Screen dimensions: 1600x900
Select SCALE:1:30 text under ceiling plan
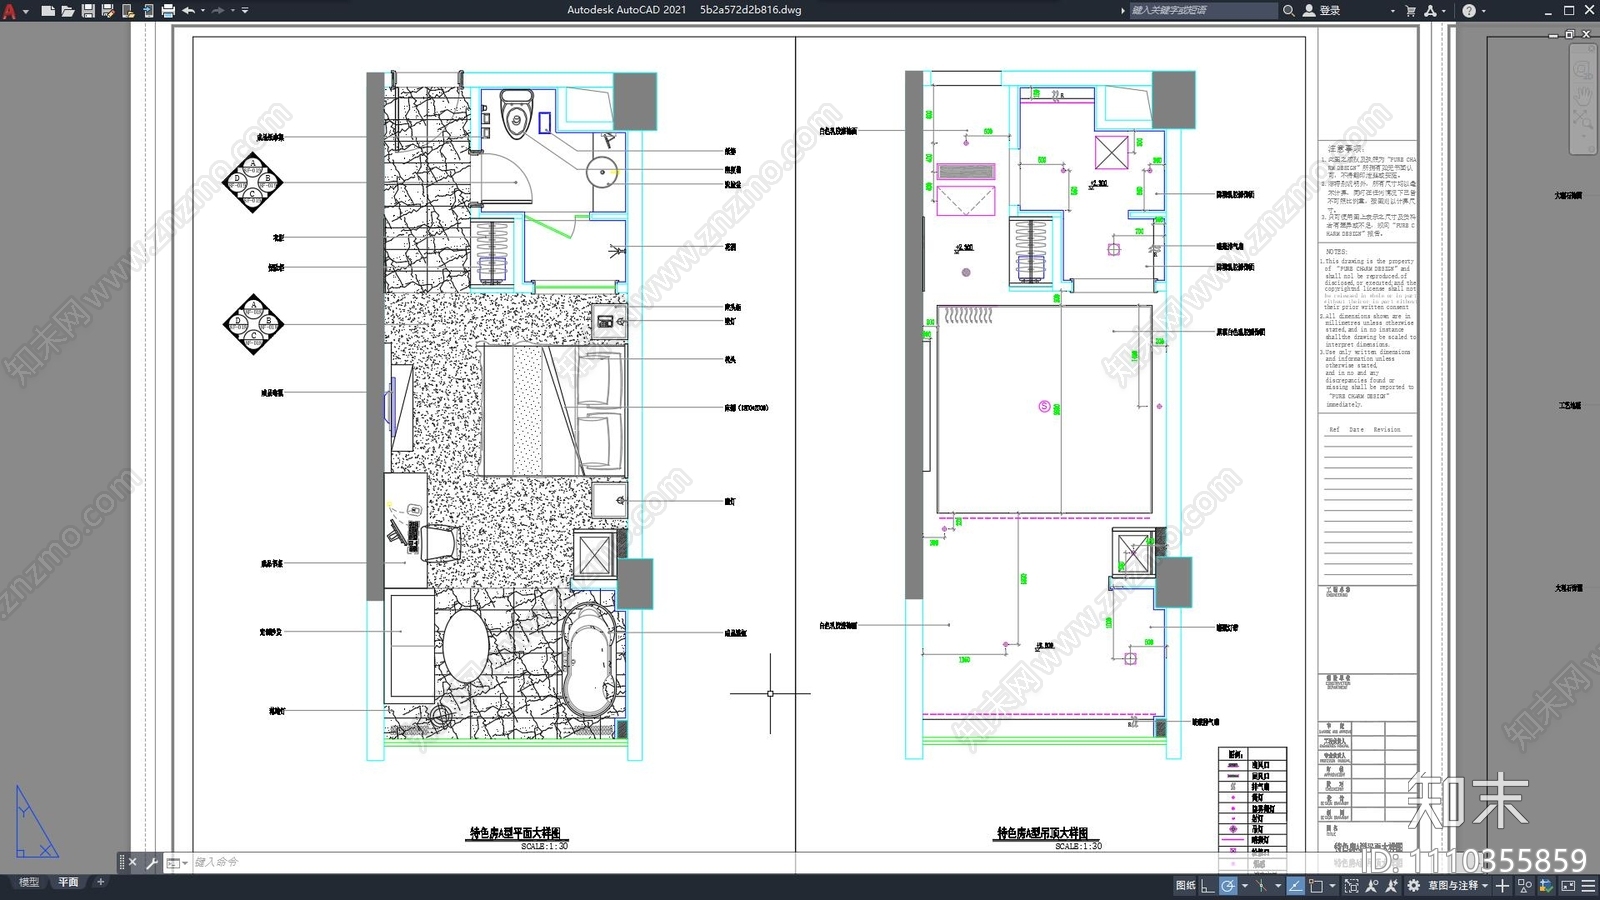click(x=1078, y=846)
